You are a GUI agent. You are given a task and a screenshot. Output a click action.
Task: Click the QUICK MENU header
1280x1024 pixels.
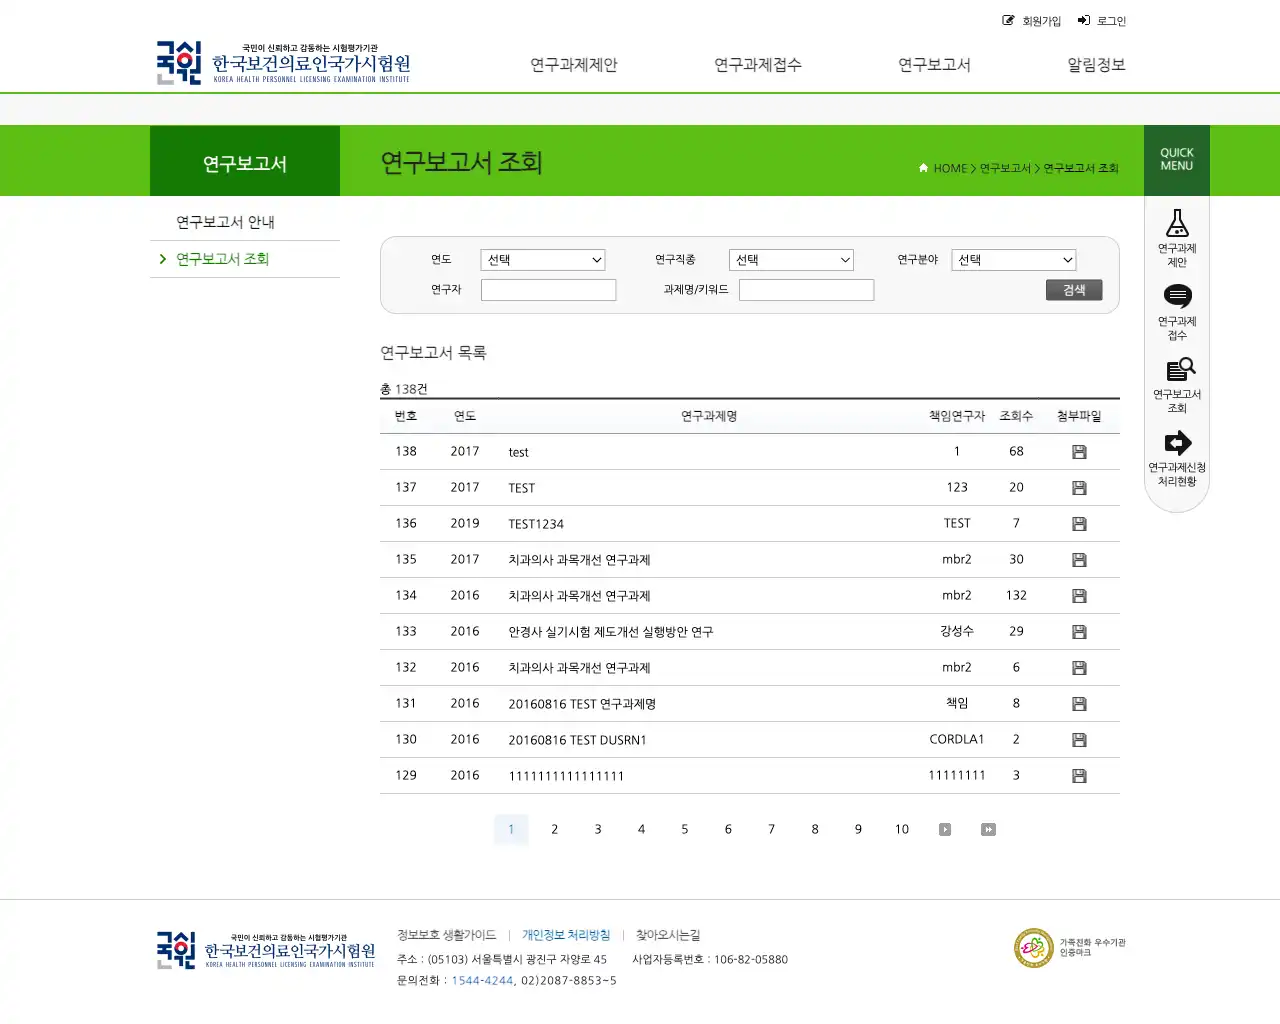(x=1177, y=160)
